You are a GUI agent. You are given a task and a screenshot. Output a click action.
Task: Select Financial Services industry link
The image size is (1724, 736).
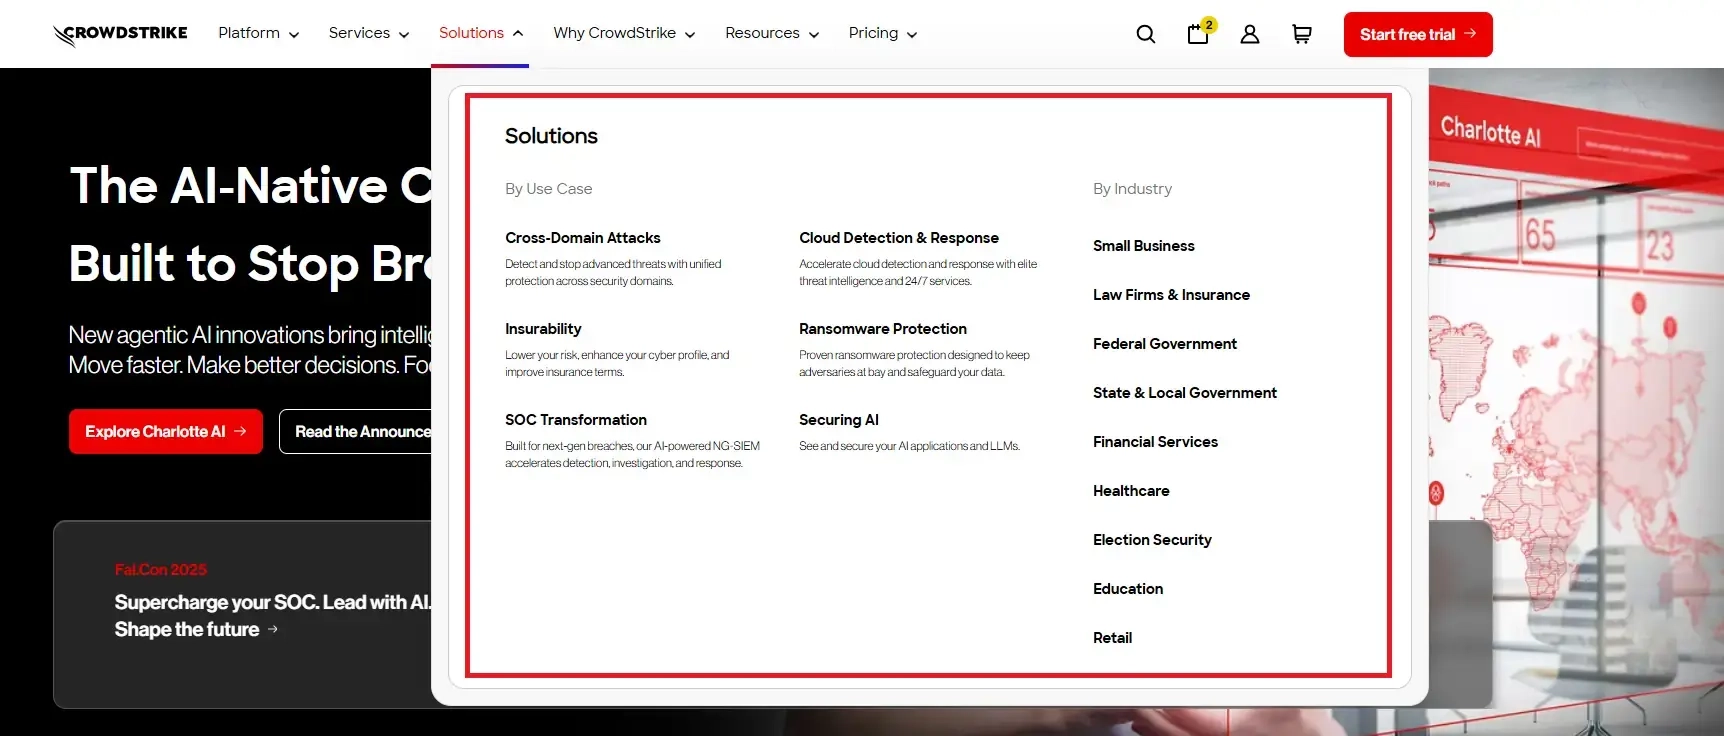[1156, 442]
